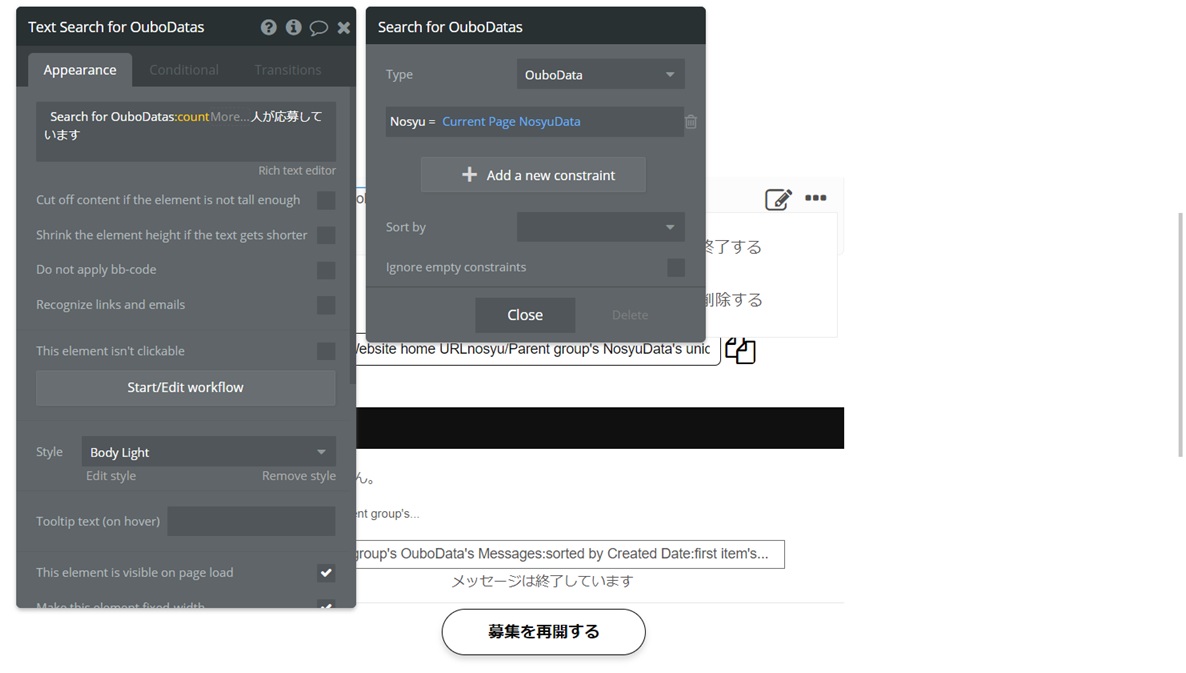Click the info icon in Text panel header
Screen dimensions: 1186x673
(293, 27)
